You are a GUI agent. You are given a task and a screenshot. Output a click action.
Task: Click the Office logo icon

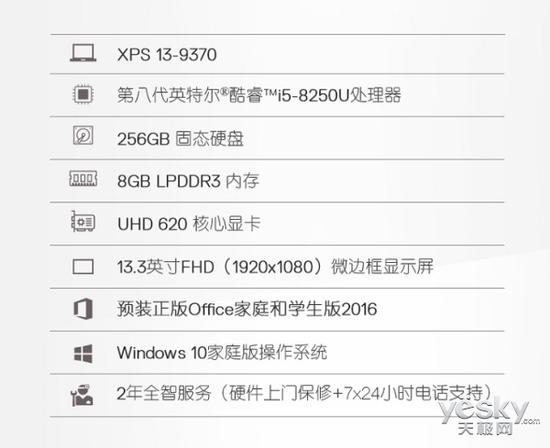83,309
